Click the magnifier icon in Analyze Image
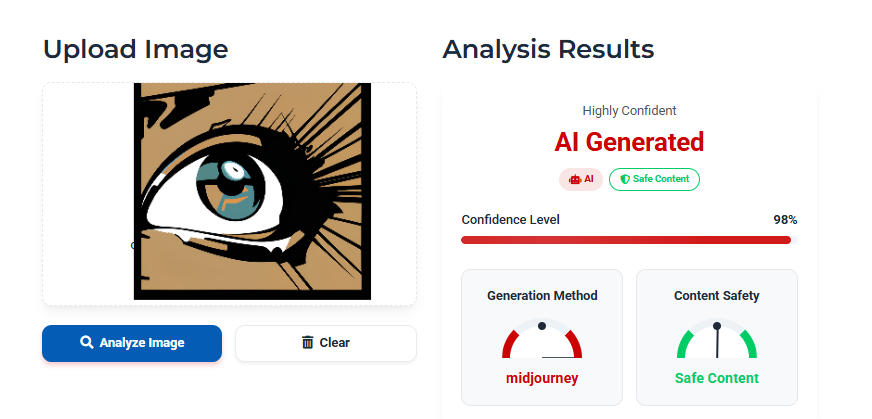 click(x=86, y=342)
